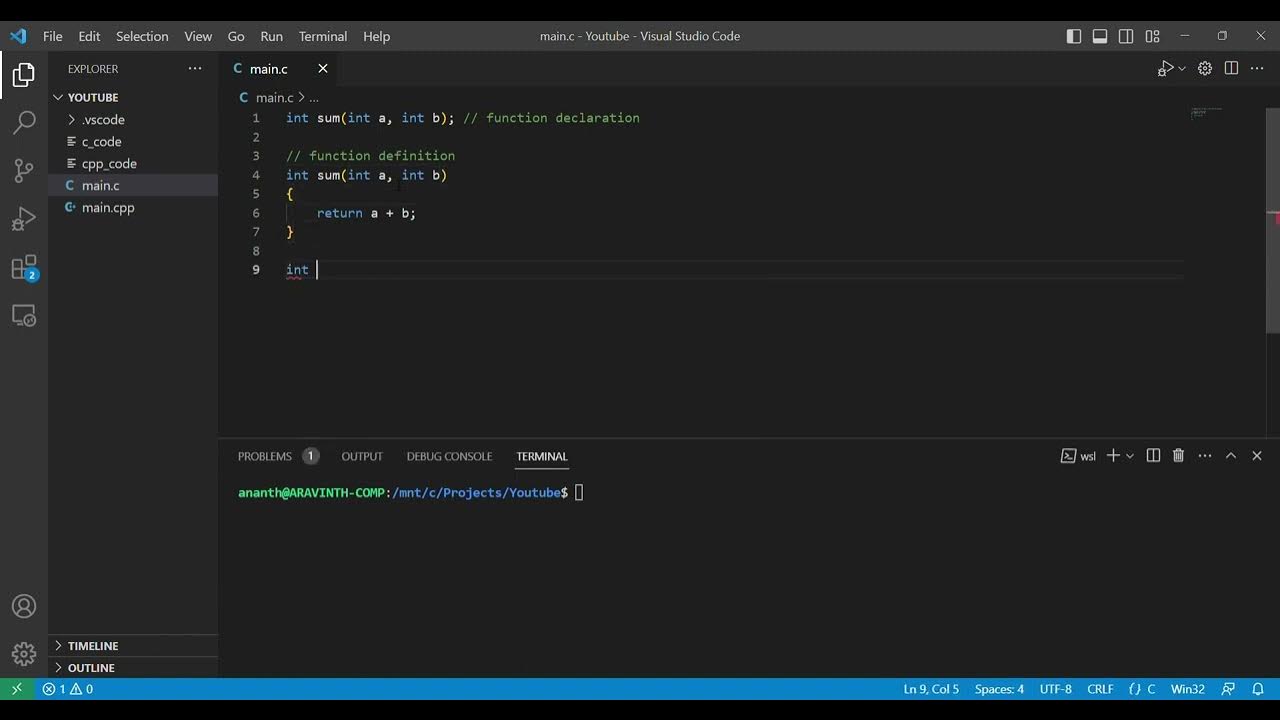Image resolution: width=1280 pixels, height=720 pixels.
Task: Switch to the PROBLEMS panel tab
Action: coord(278,456)
